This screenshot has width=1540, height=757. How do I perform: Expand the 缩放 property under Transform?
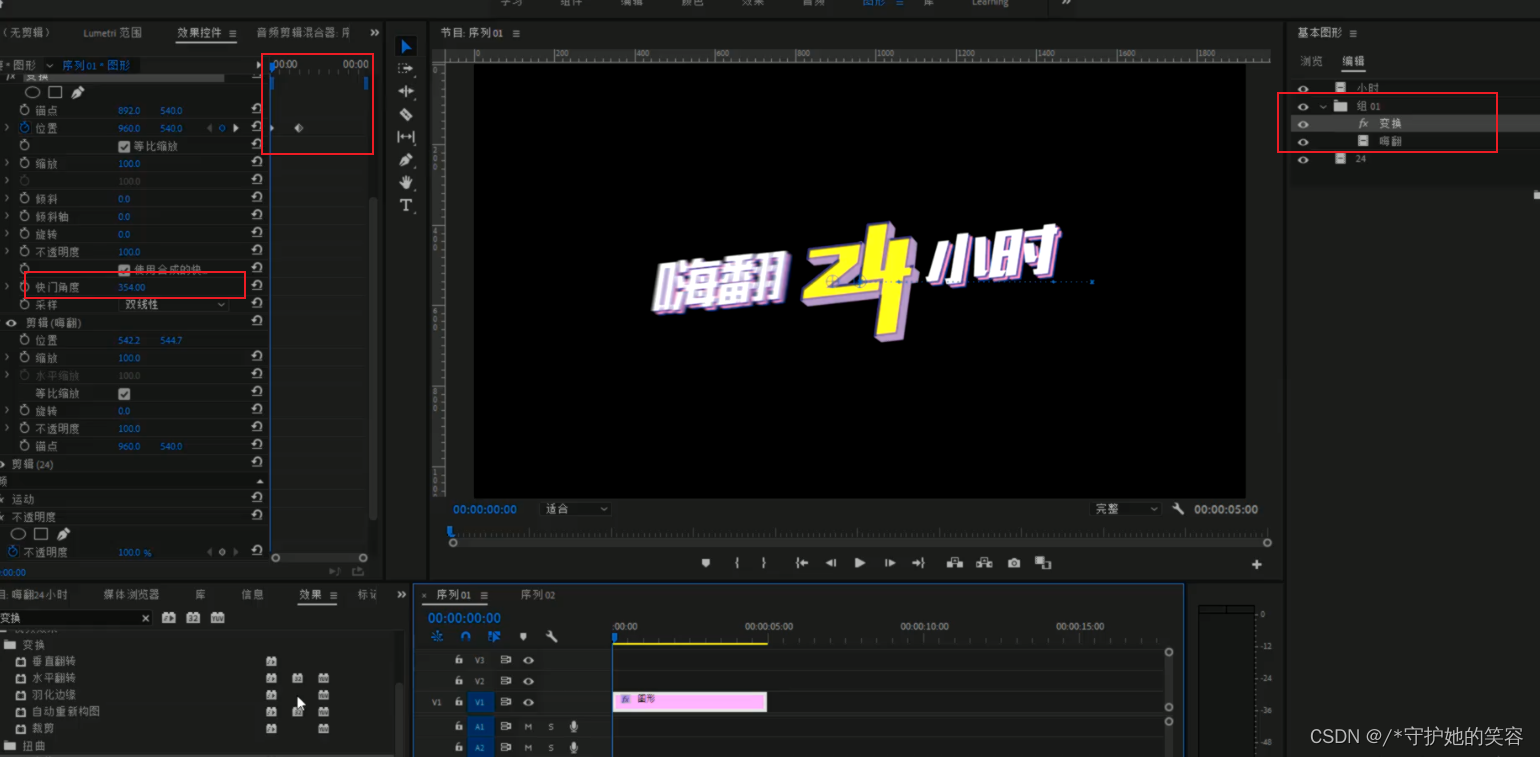[8, 163]
